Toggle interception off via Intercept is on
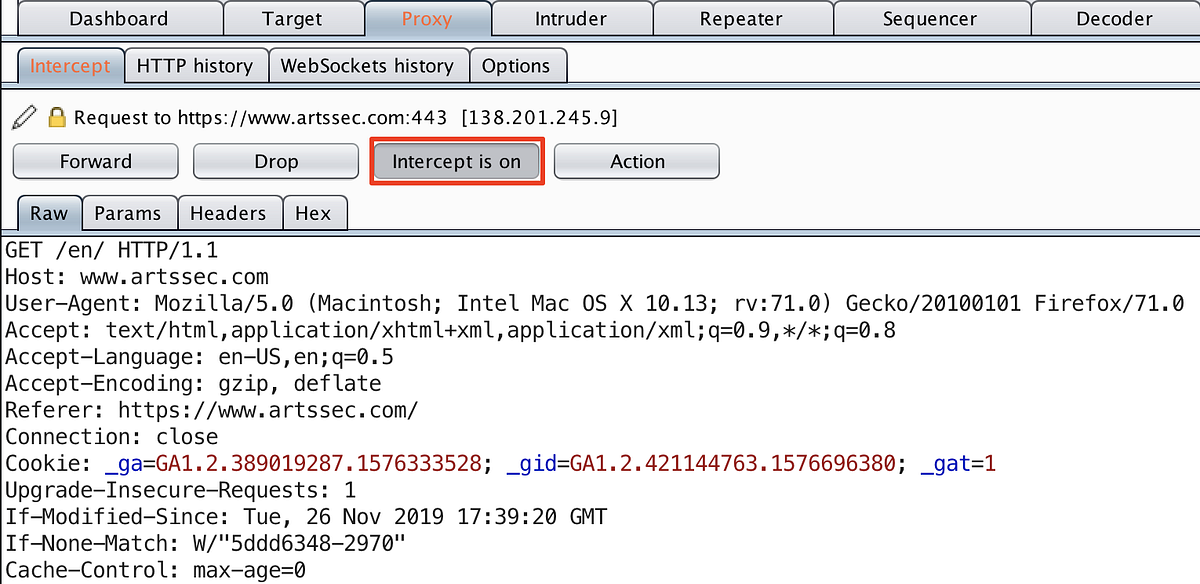1200x584 pixels. [456, 161]
